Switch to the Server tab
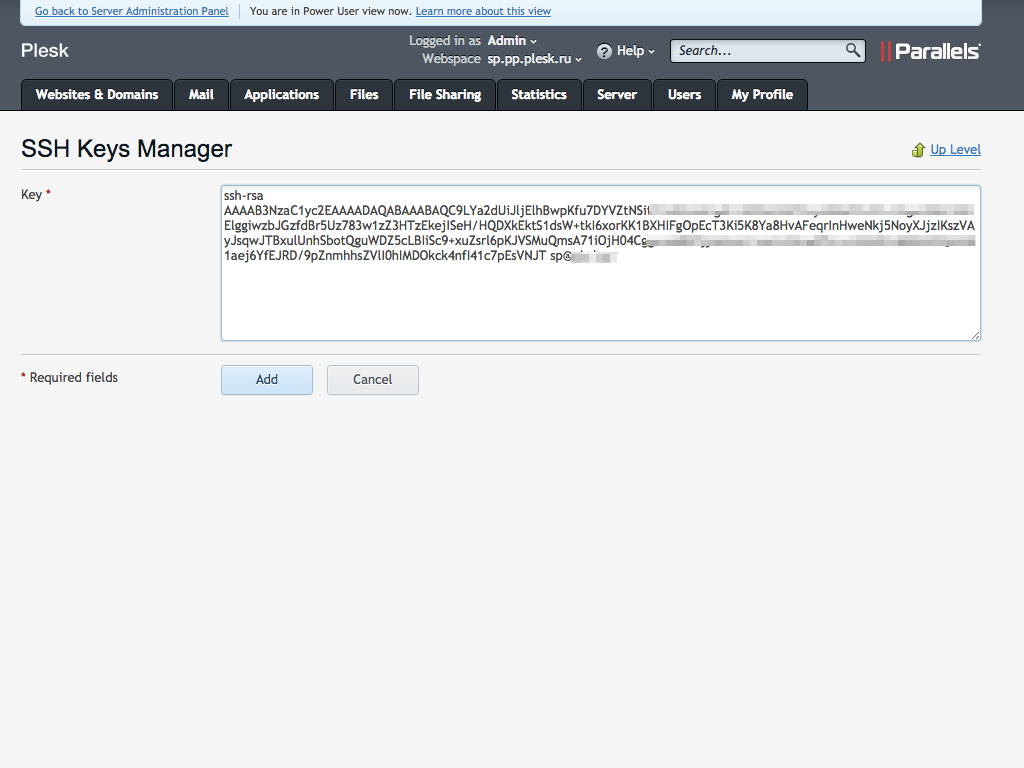This screenshot has width=1024, height=768. 616,95
